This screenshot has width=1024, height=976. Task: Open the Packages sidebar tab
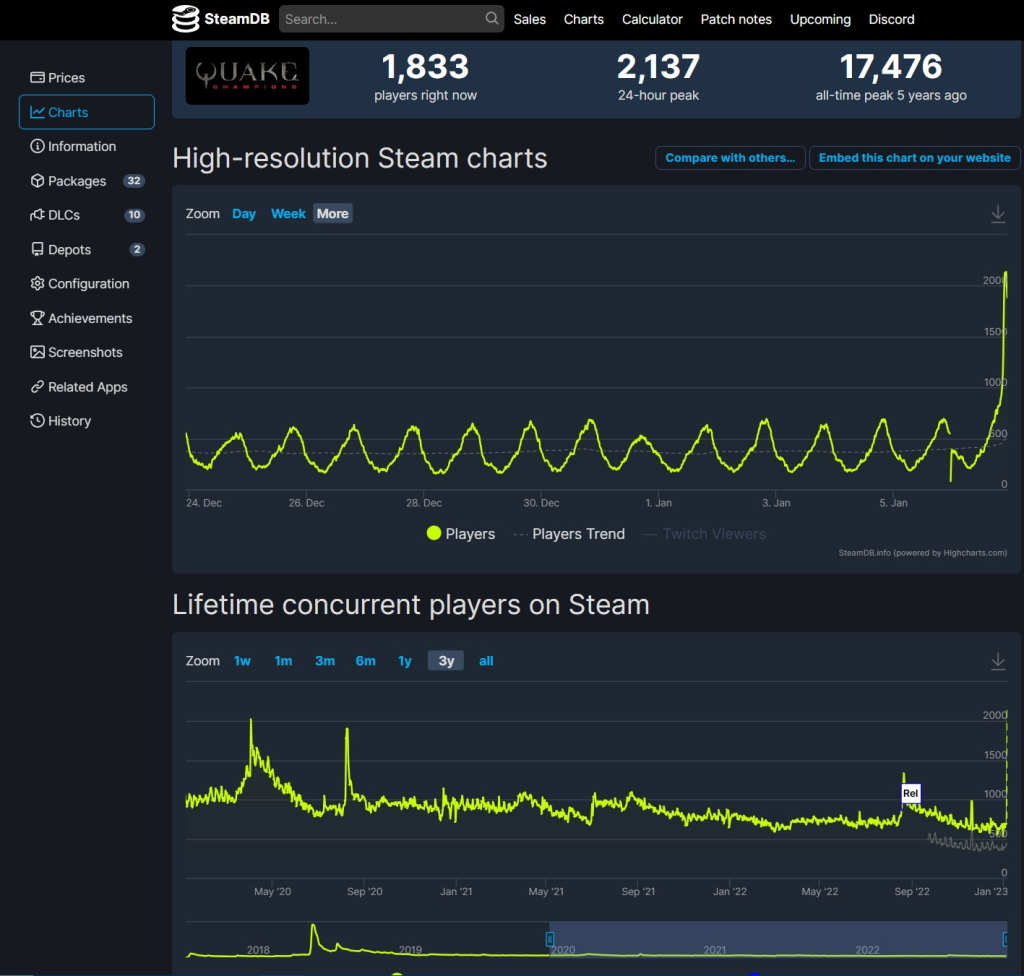(87, 181)
